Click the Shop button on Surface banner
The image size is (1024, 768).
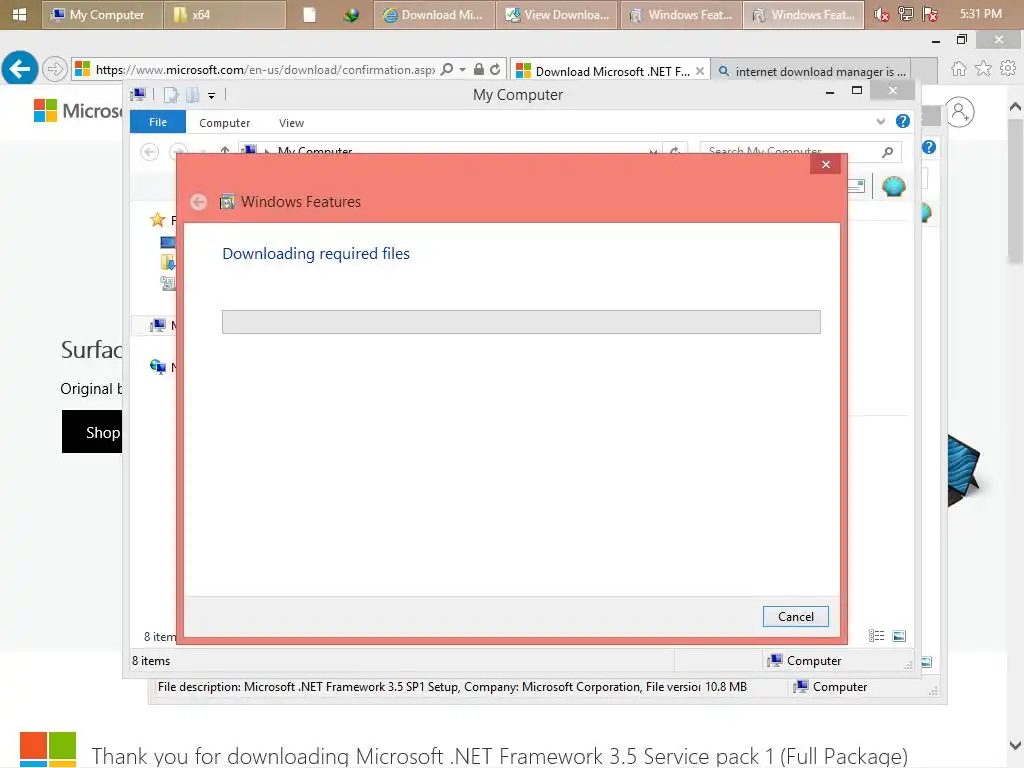[92, 432]
